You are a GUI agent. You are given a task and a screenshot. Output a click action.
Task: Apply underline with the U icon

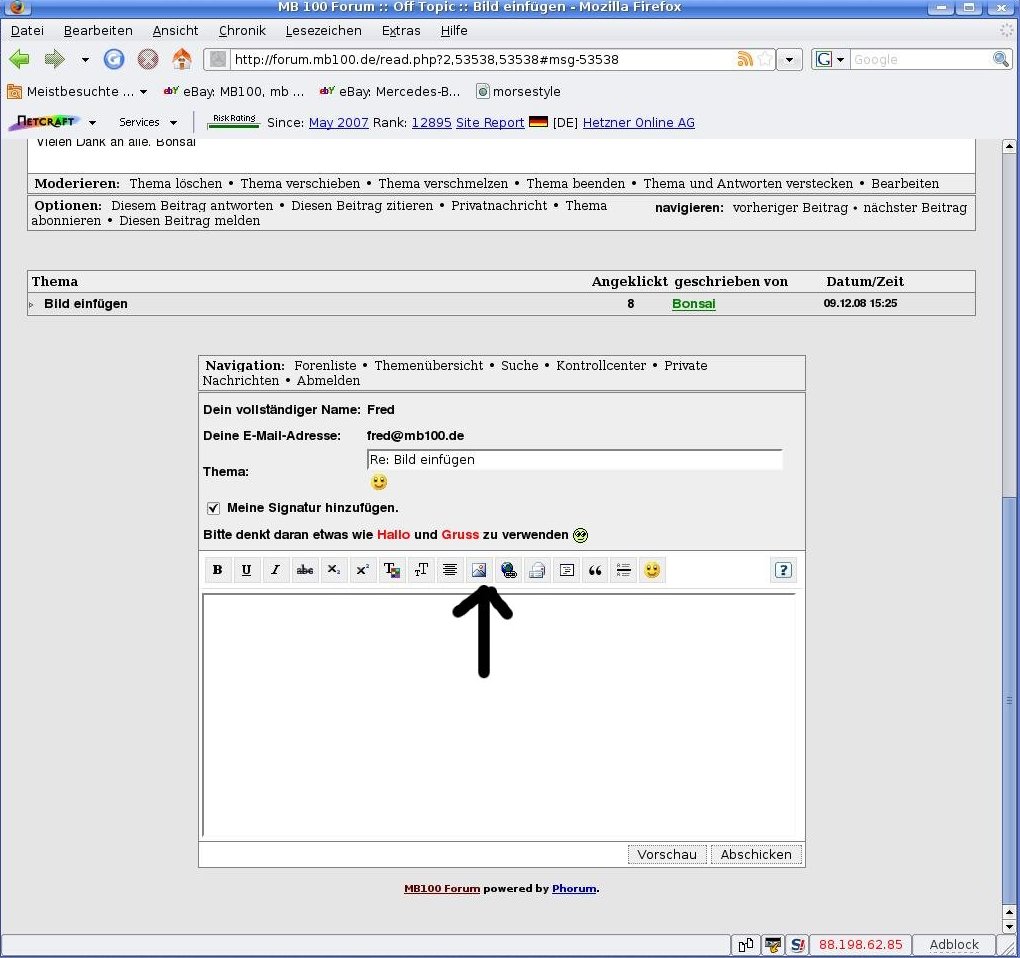click(x=247, y=570)
